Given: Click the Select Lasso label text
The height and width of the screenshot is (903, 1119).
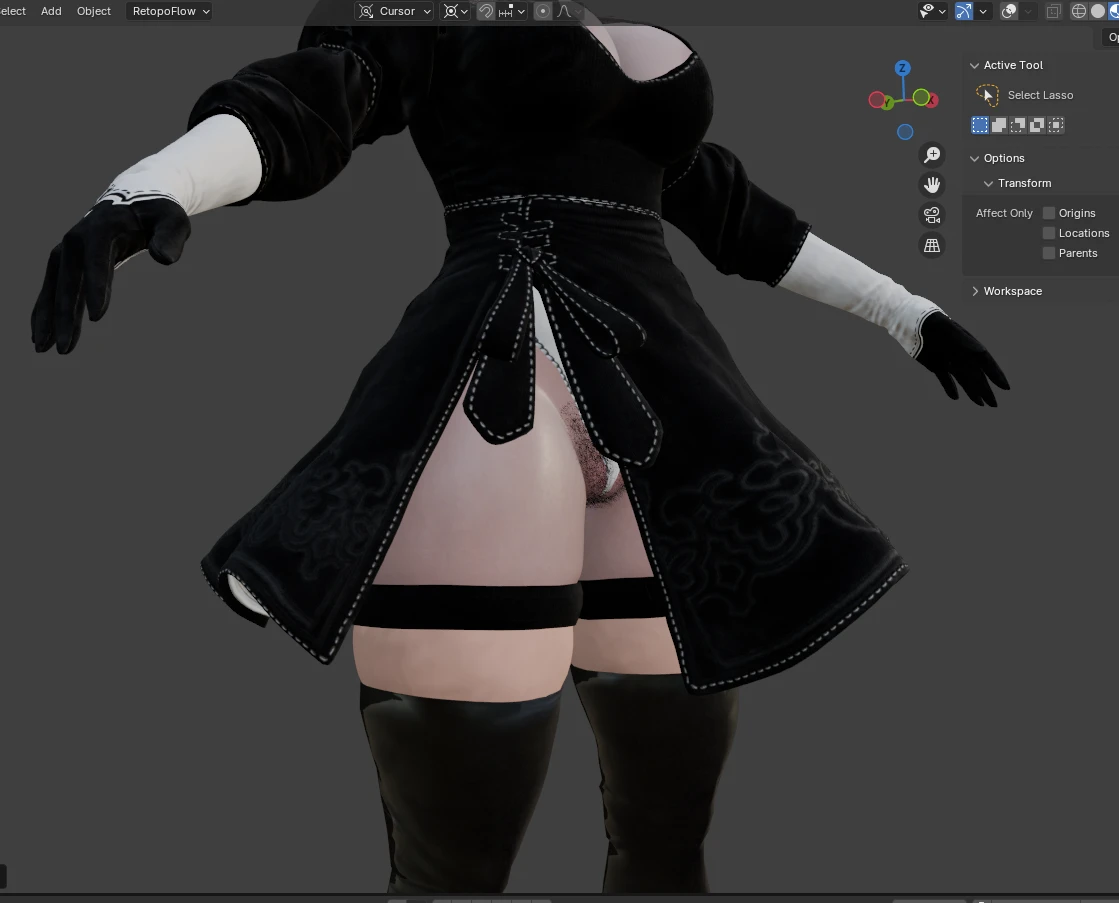Looking at the screenshot, I should (x=1040, y=95).
